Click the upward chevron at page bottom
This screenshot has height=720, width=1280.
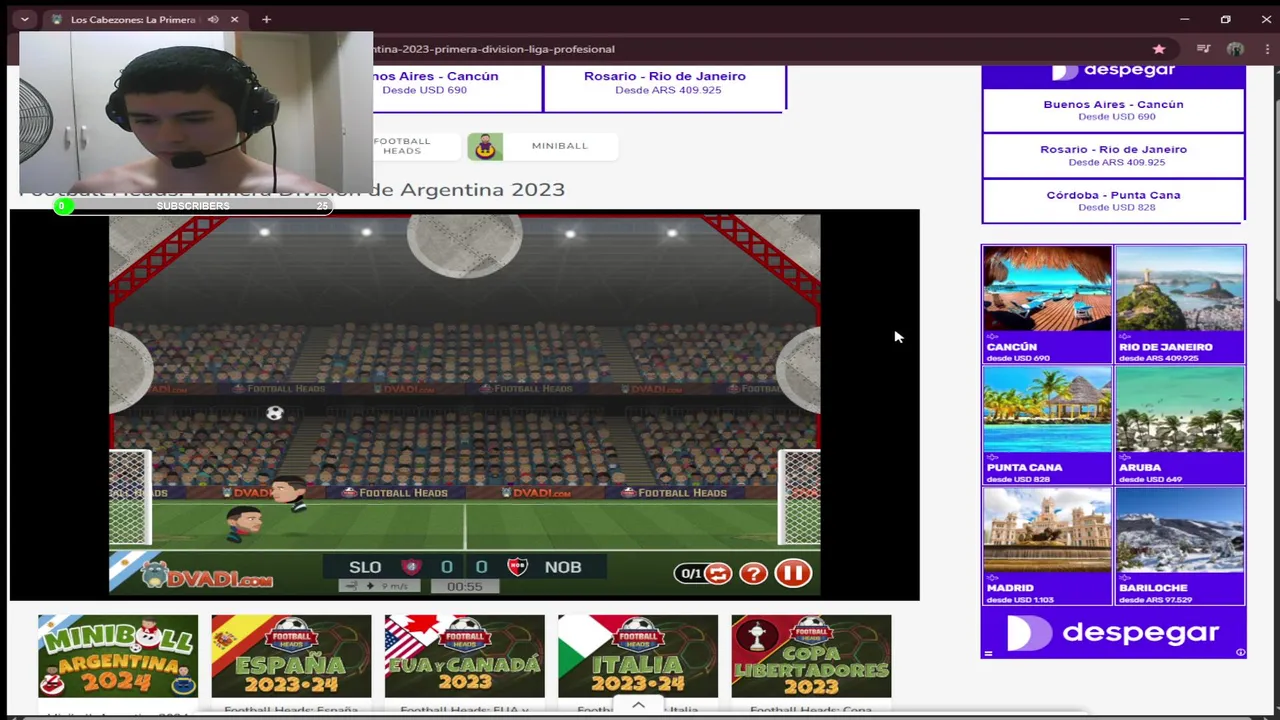(x=638, y=705)
